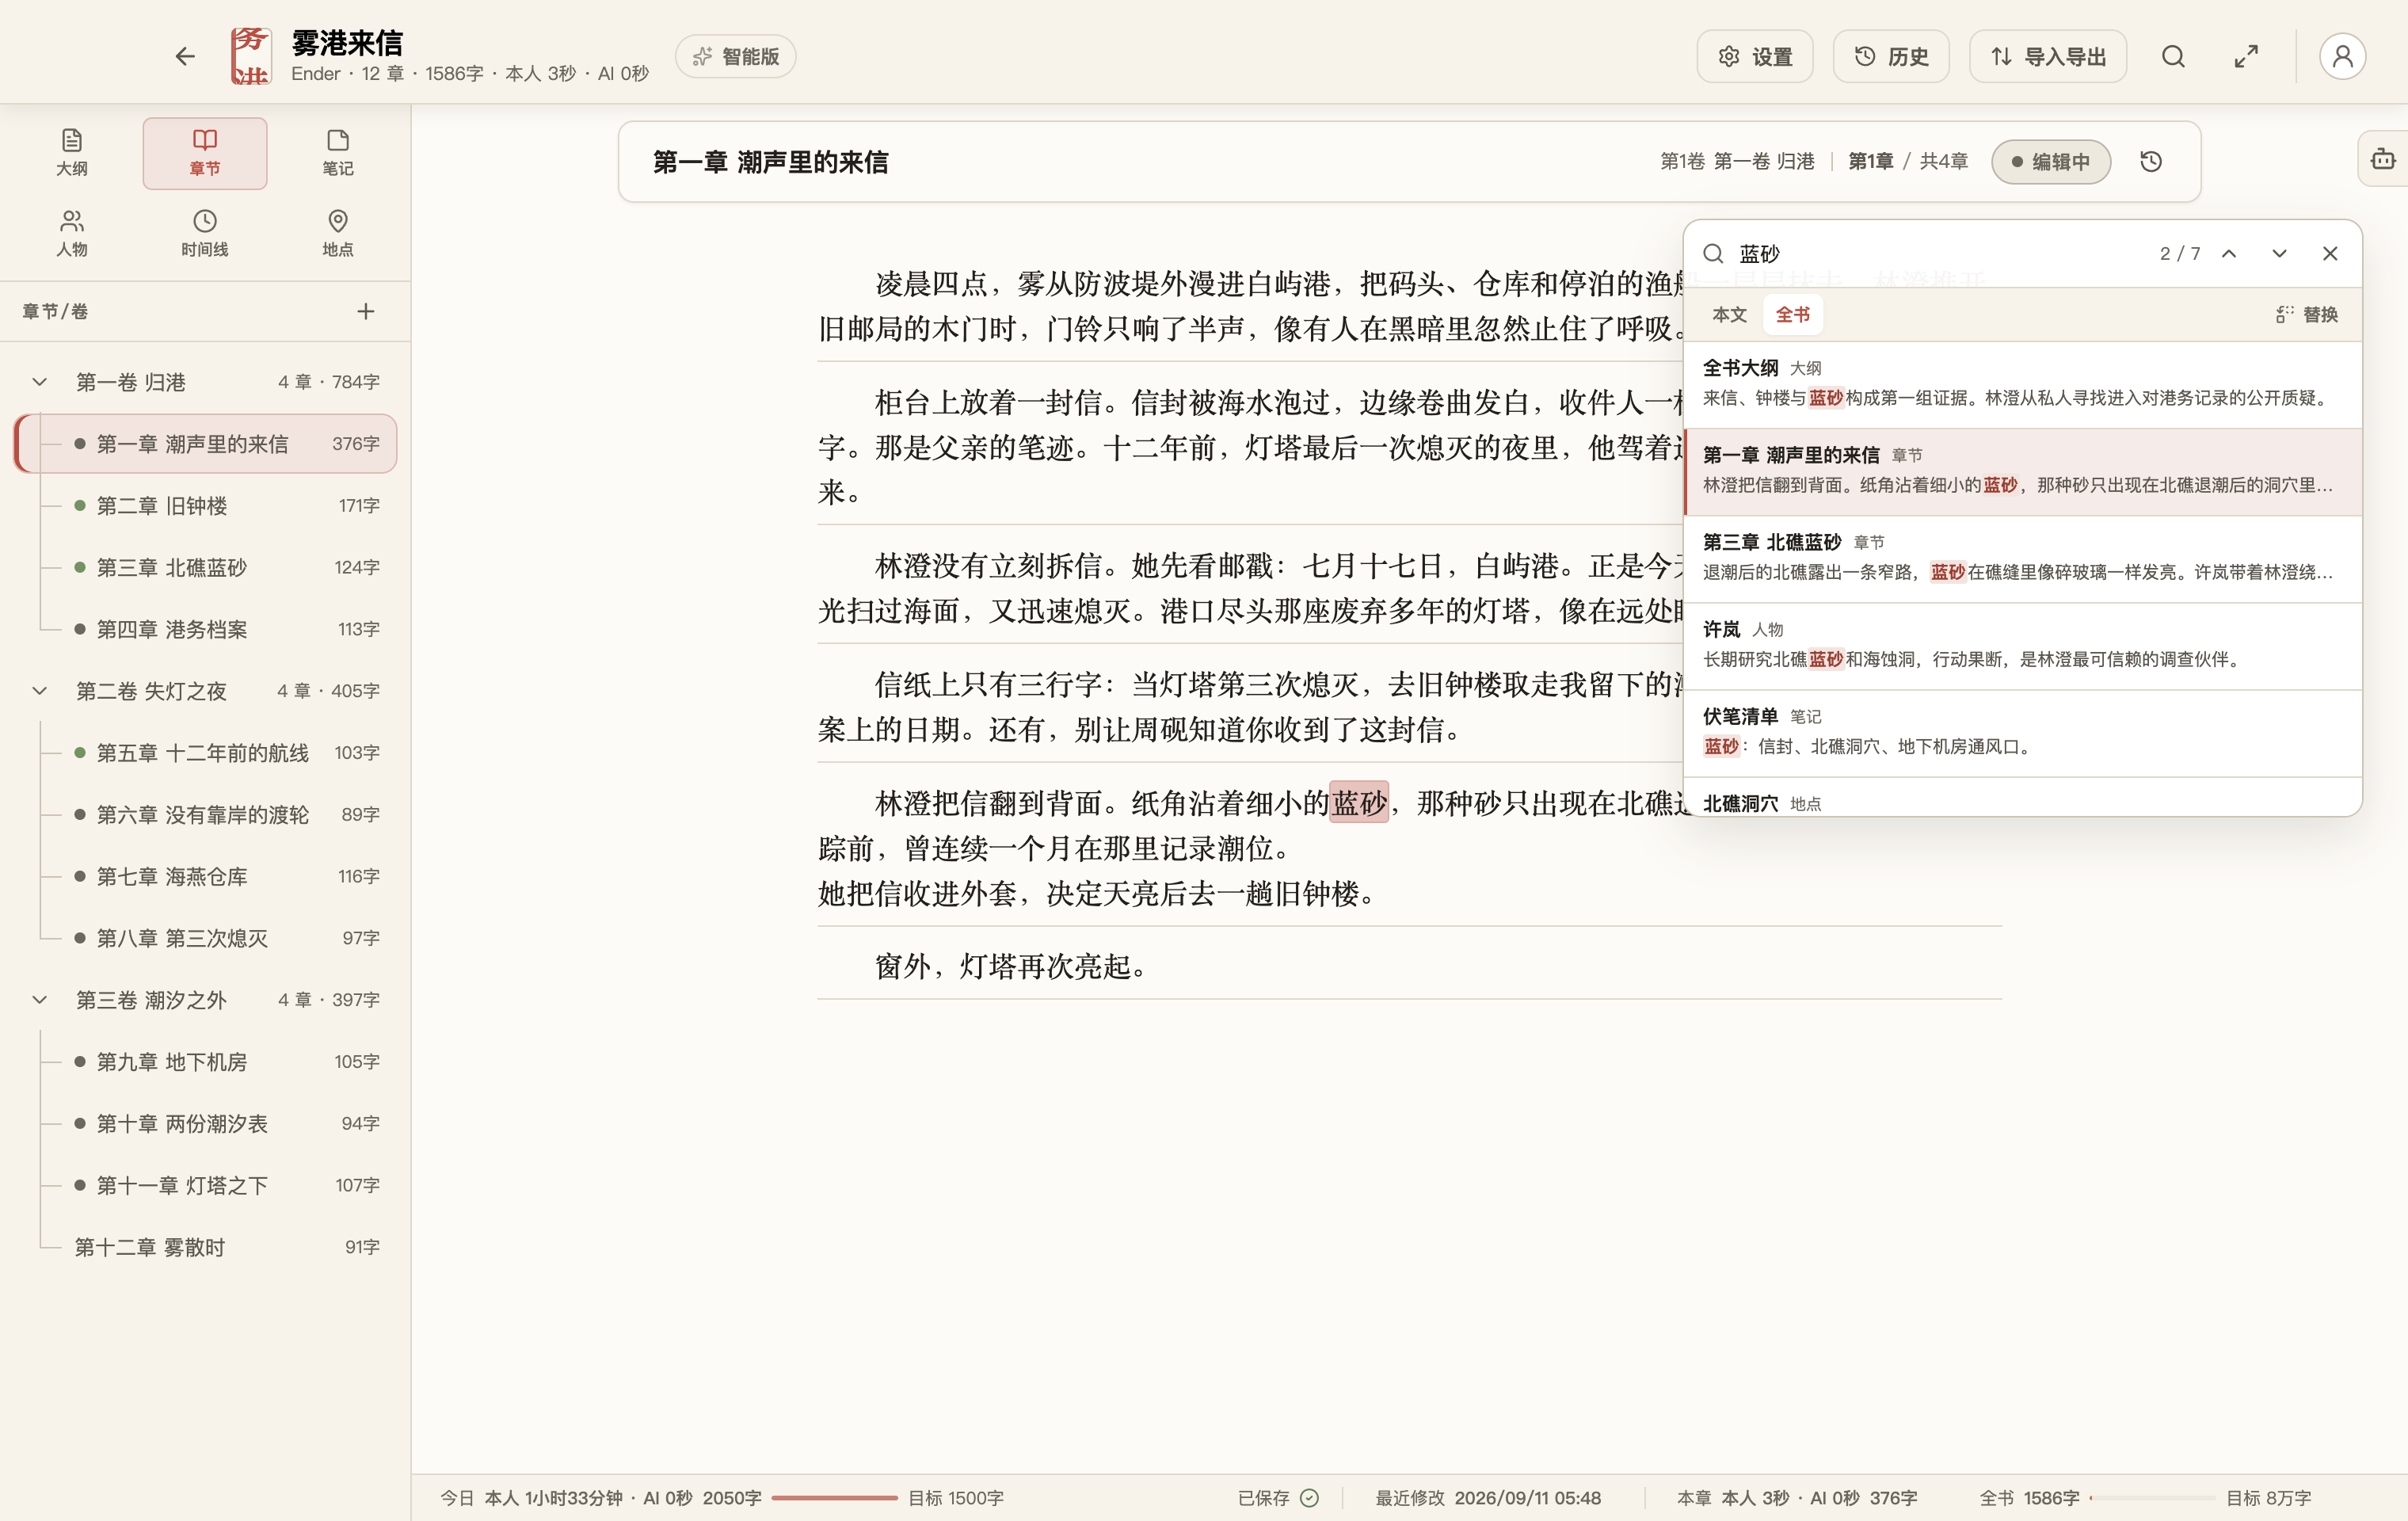Image resolution: width=2408 pixels, height=1521 pixels.
Task: Collapse the 第一卷 归港 volume
Action: coord(39,382)
